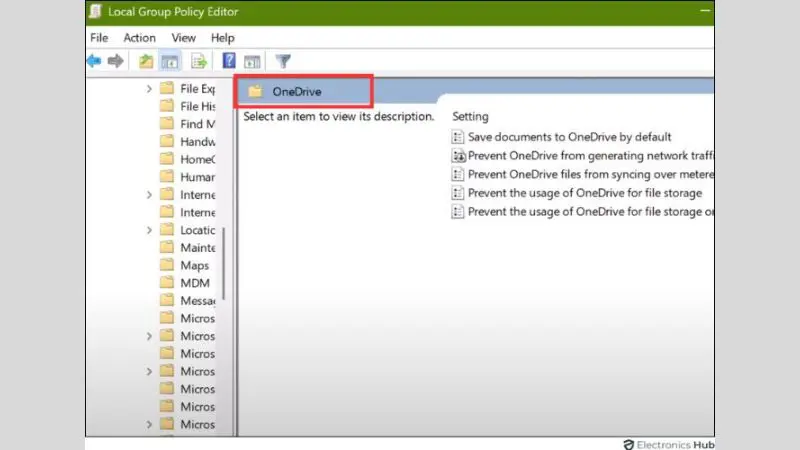Expand the Location tree folder

149,230
